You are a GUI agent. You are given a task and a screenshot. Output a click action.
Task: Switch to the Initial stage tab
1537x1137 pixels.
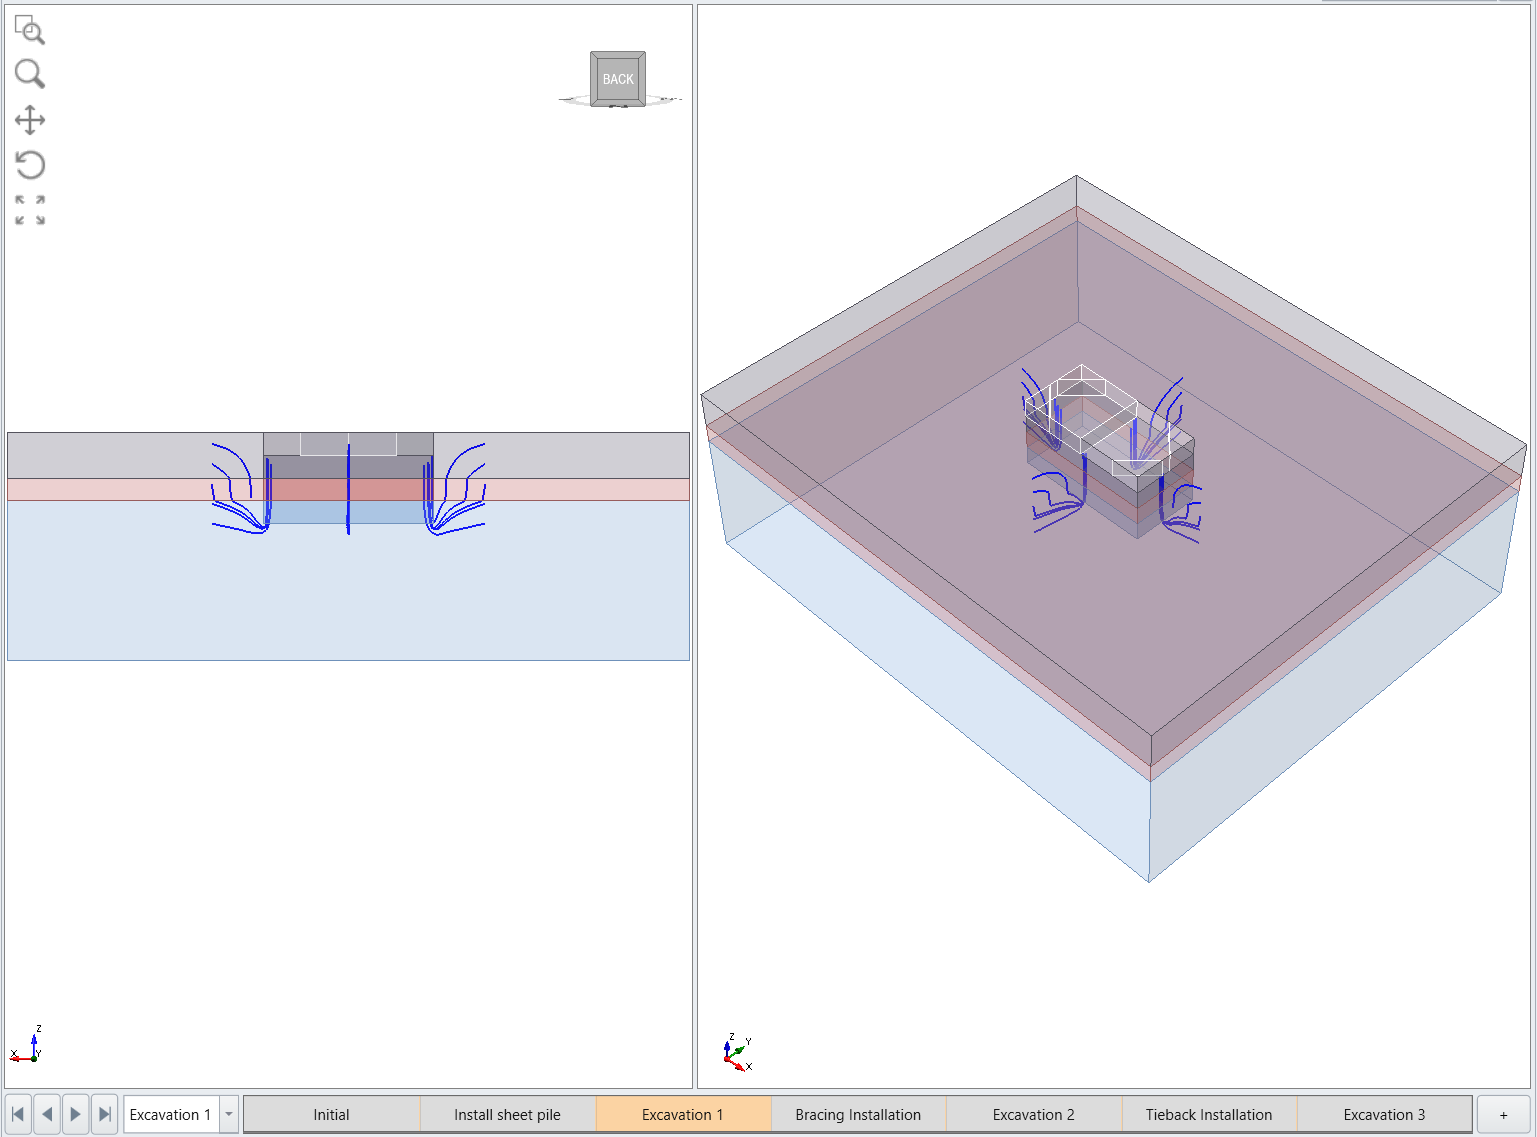[x=332, y=1114]
